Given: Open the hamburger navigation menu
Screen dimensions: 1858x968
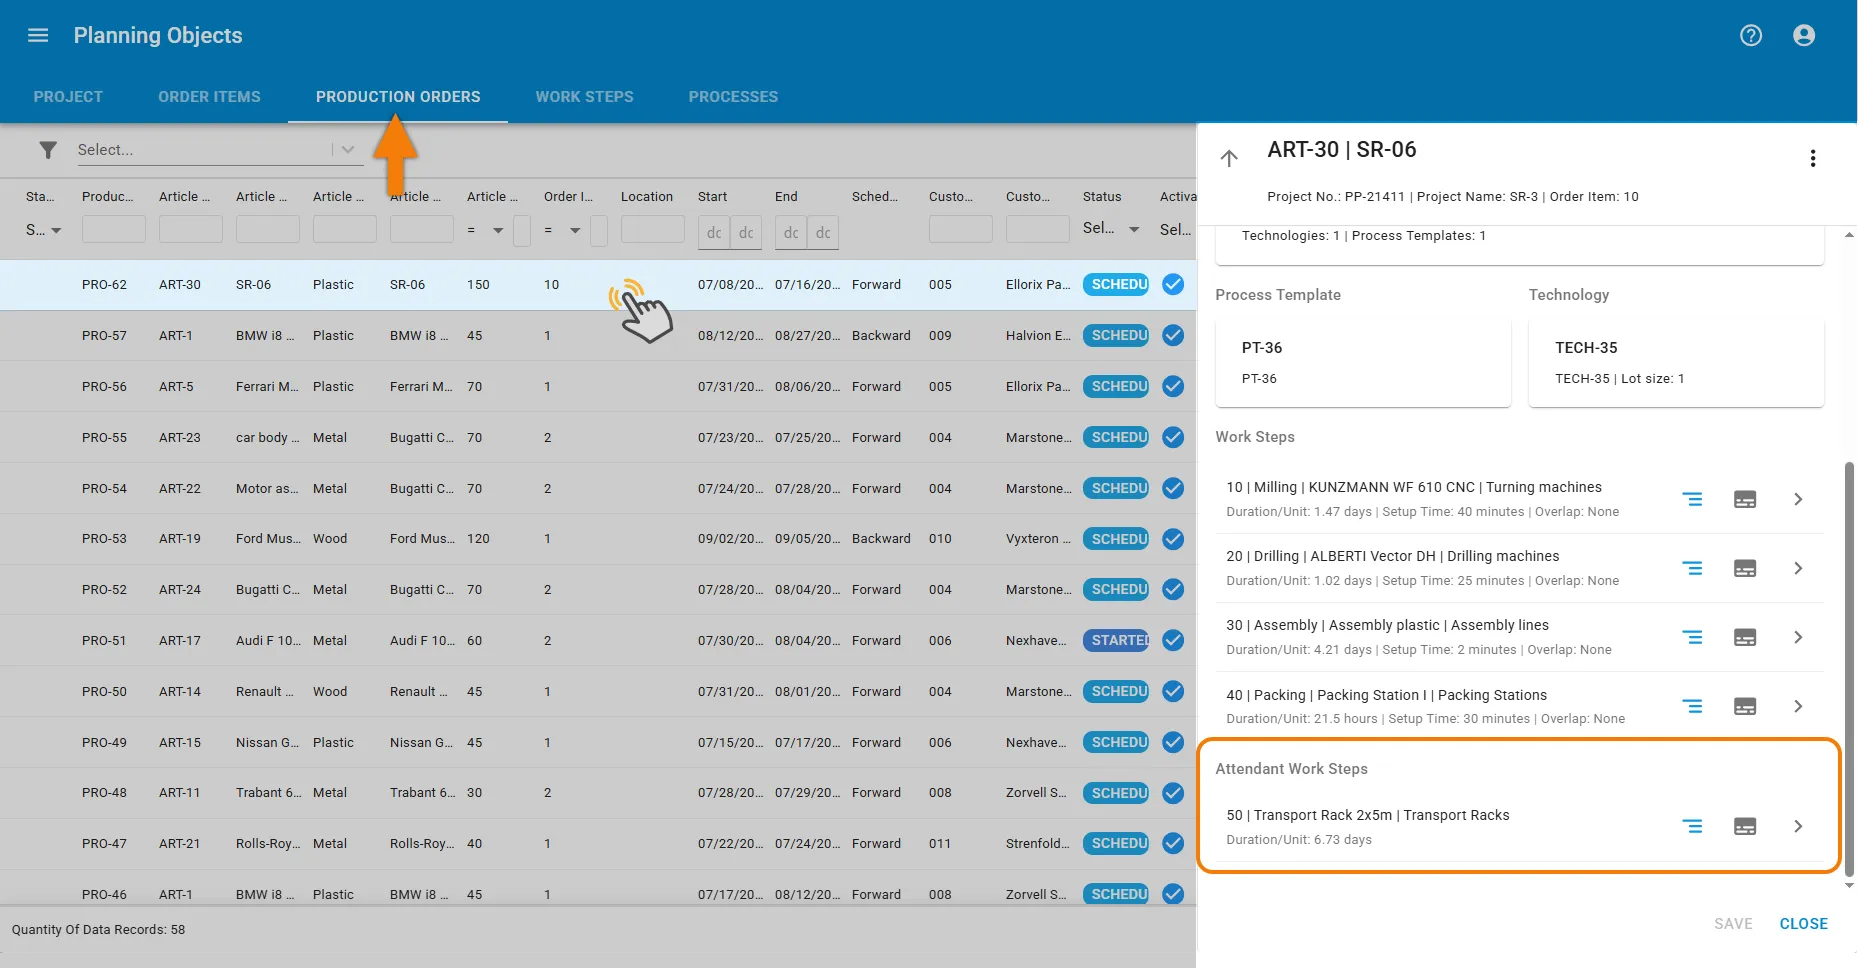Looking at the screenshot, I should pos(38,35).
